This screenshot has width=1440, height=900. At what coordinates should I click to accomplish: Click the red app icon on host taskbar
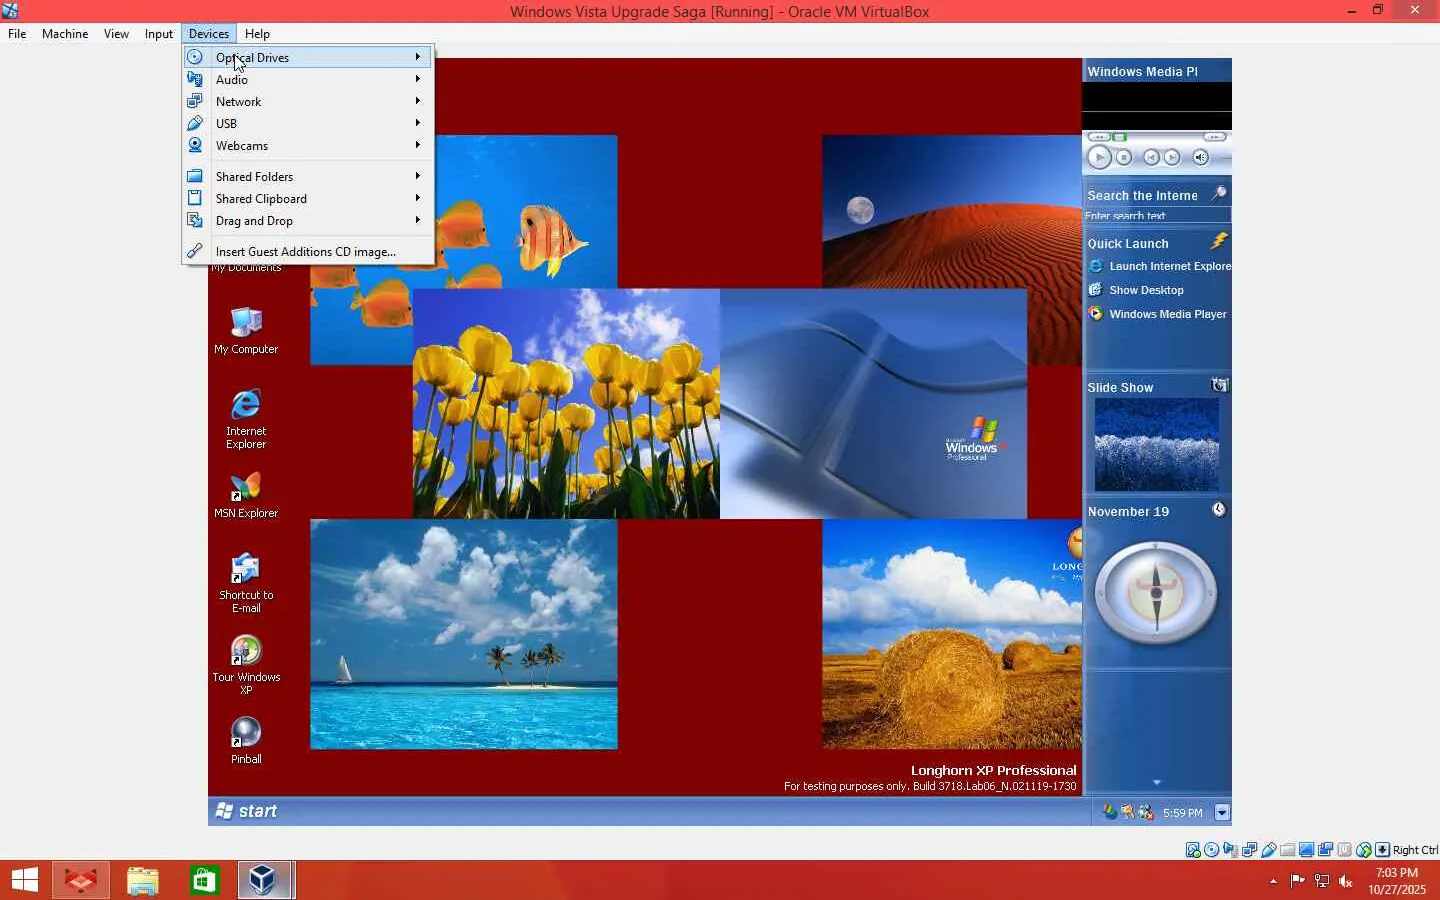click(81, 880)
